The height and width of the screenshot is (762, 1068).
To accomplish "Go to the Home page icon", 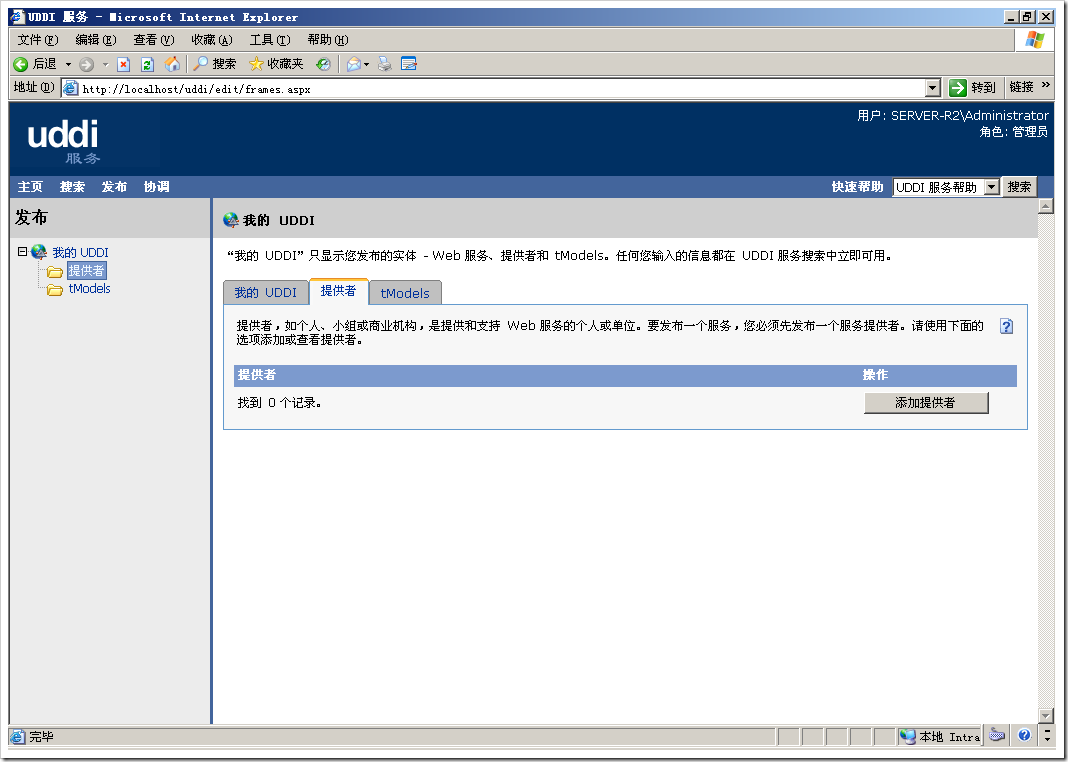I will click(172, 64).
